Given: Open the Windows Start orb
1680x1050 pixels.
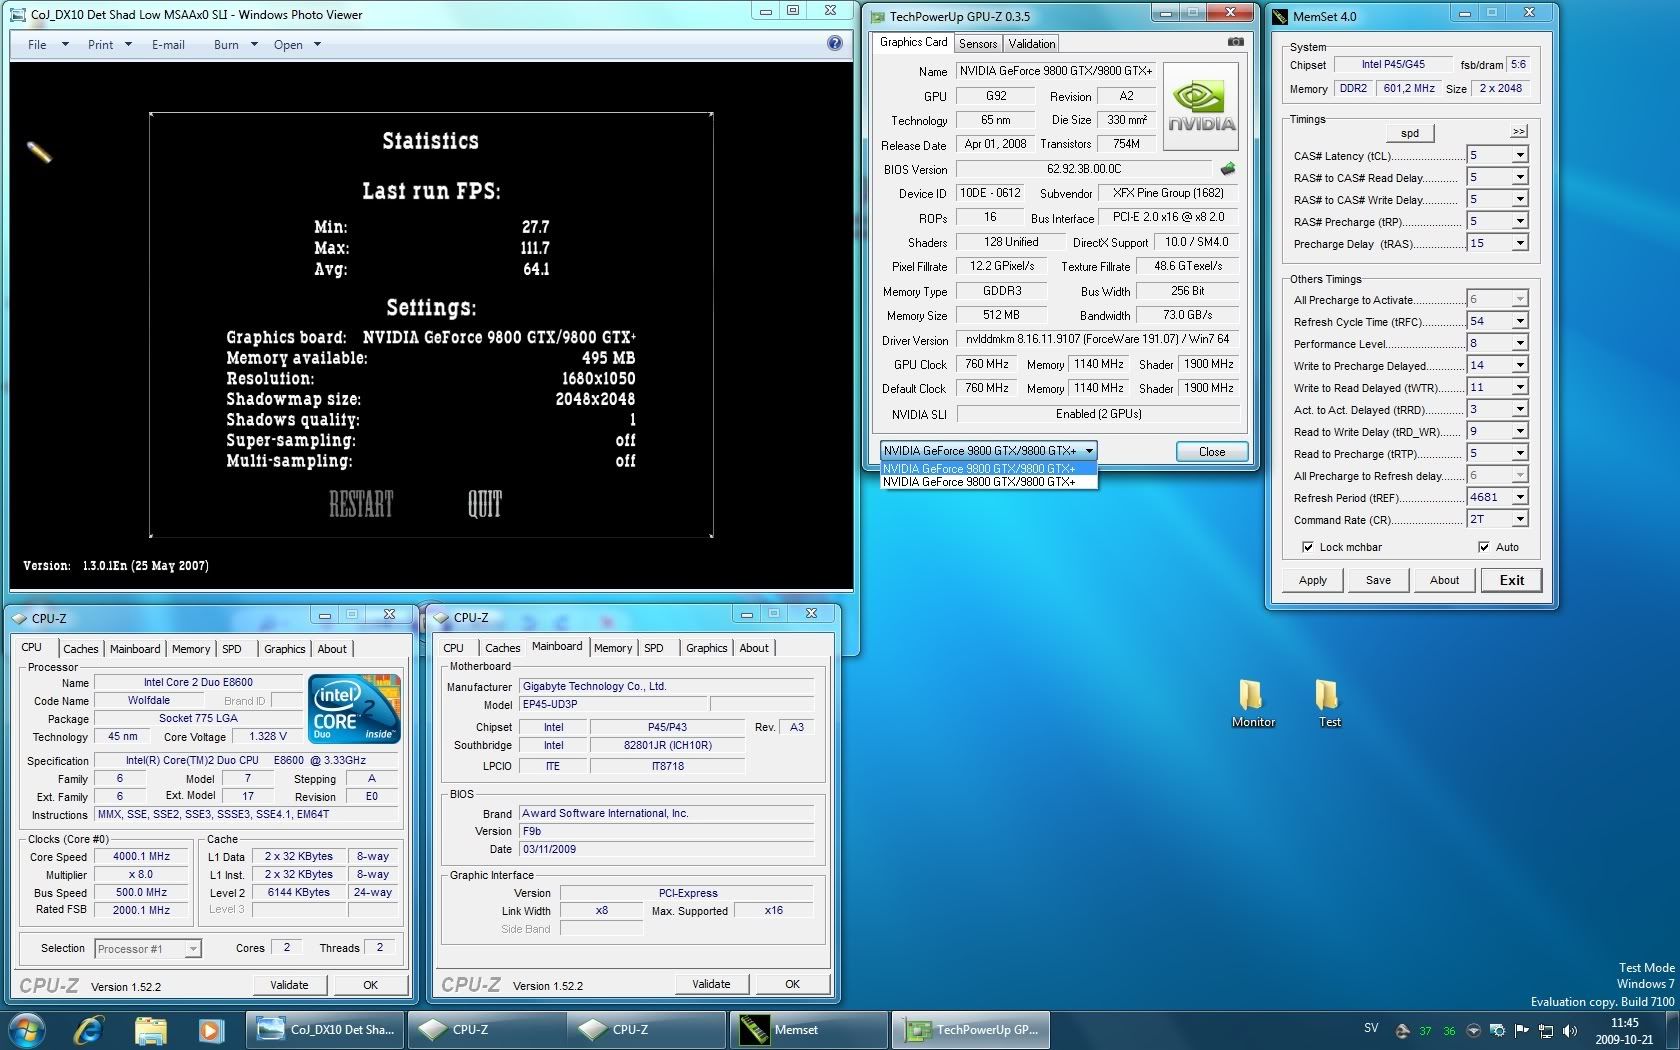Looking at the screenshot, I should click(27, 1029).
